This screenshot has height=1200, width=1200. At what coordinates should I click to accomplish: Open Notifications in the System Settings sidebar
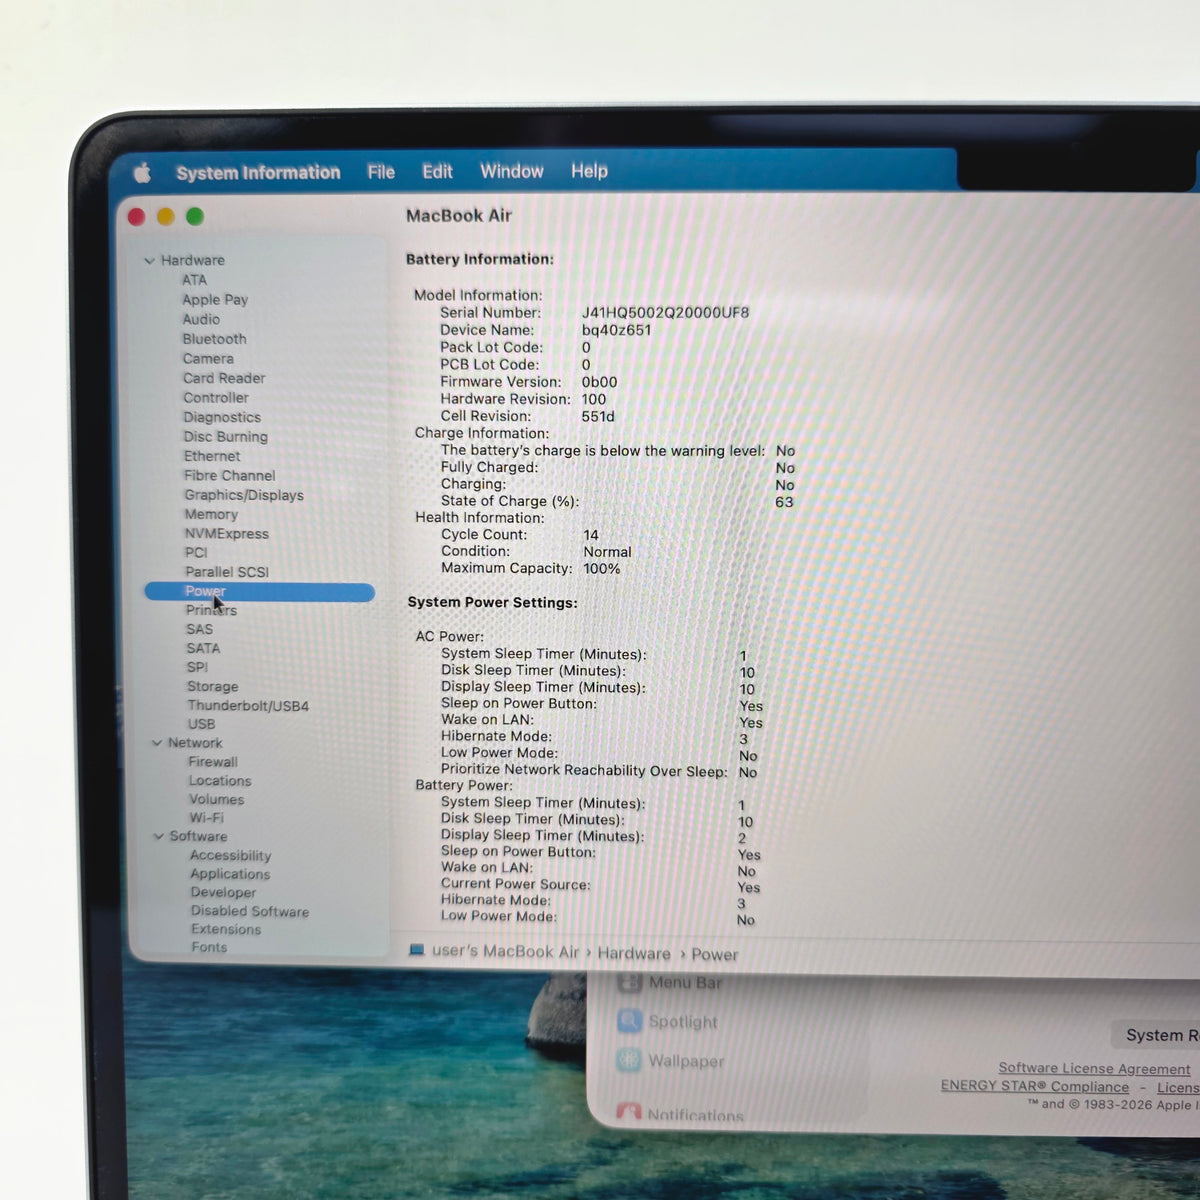click(x=681, y=1114)
